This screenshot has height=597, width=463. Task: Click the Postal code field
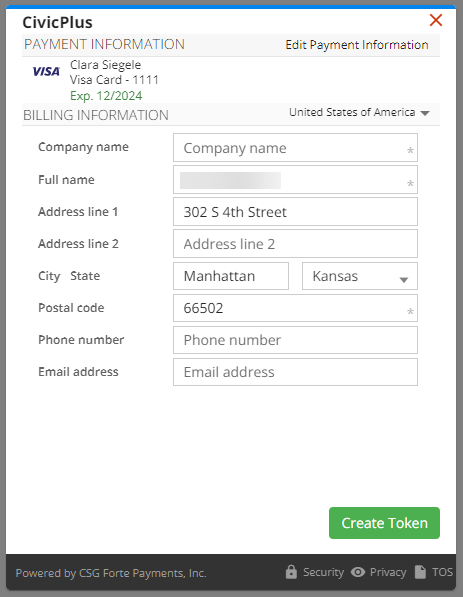[295, 308]
